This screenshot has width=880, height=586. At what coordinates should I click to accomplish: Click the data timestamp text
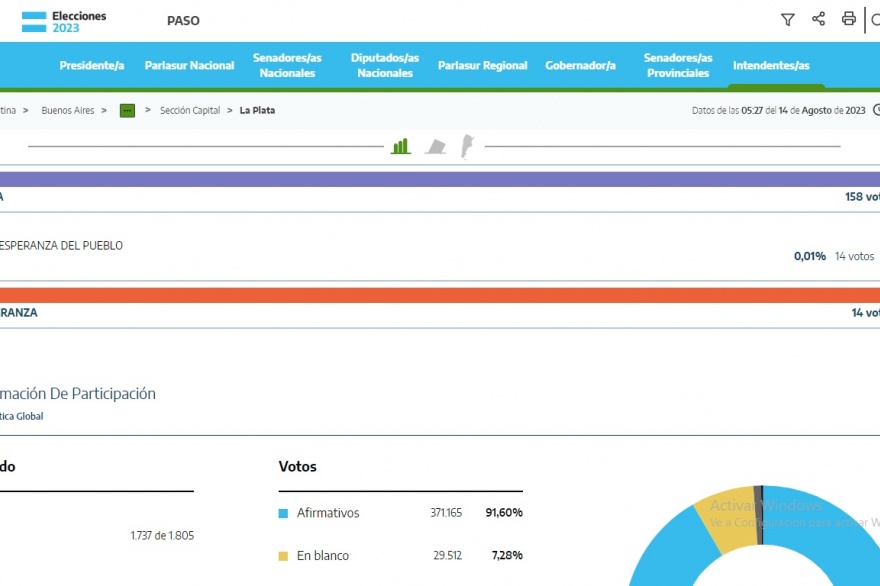pos(778,111)
